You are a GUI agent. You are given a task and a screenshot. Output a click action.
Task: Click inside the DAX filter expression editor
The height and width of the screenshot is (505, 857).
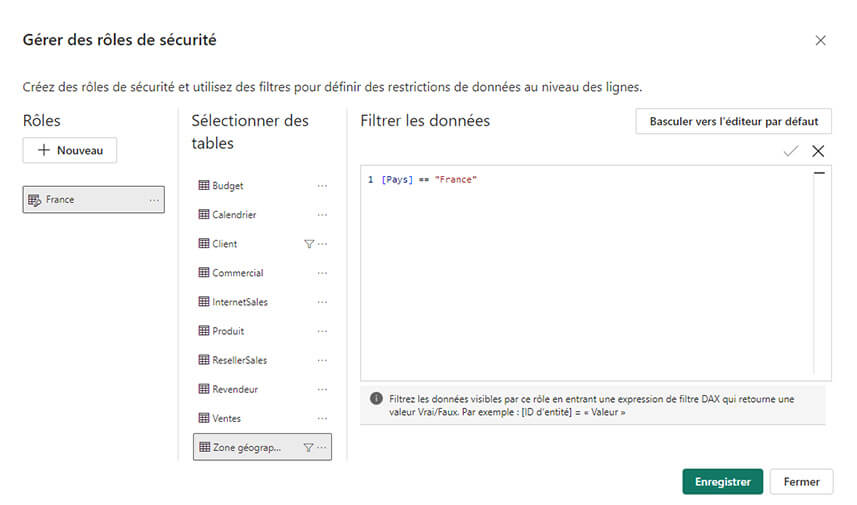pos(596,273)
